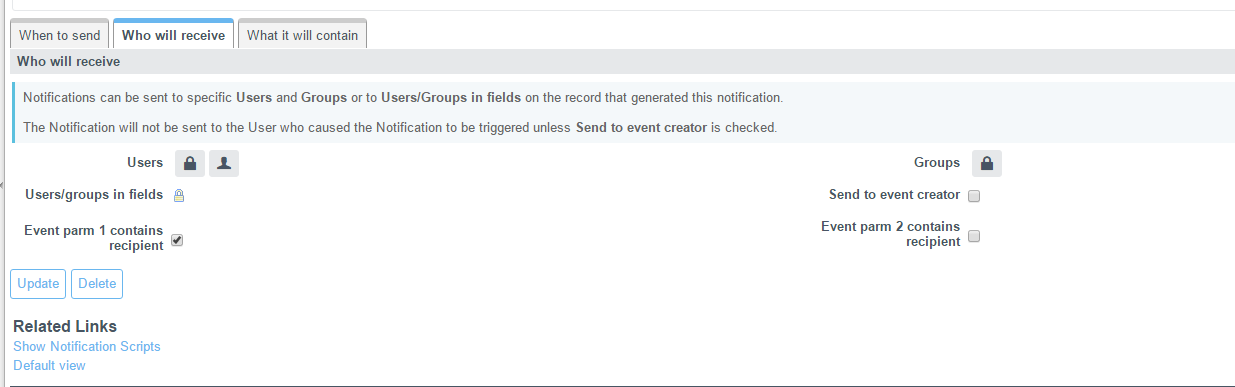Switch to the When to send tab
1235x387 pixels.
point(60,35)
